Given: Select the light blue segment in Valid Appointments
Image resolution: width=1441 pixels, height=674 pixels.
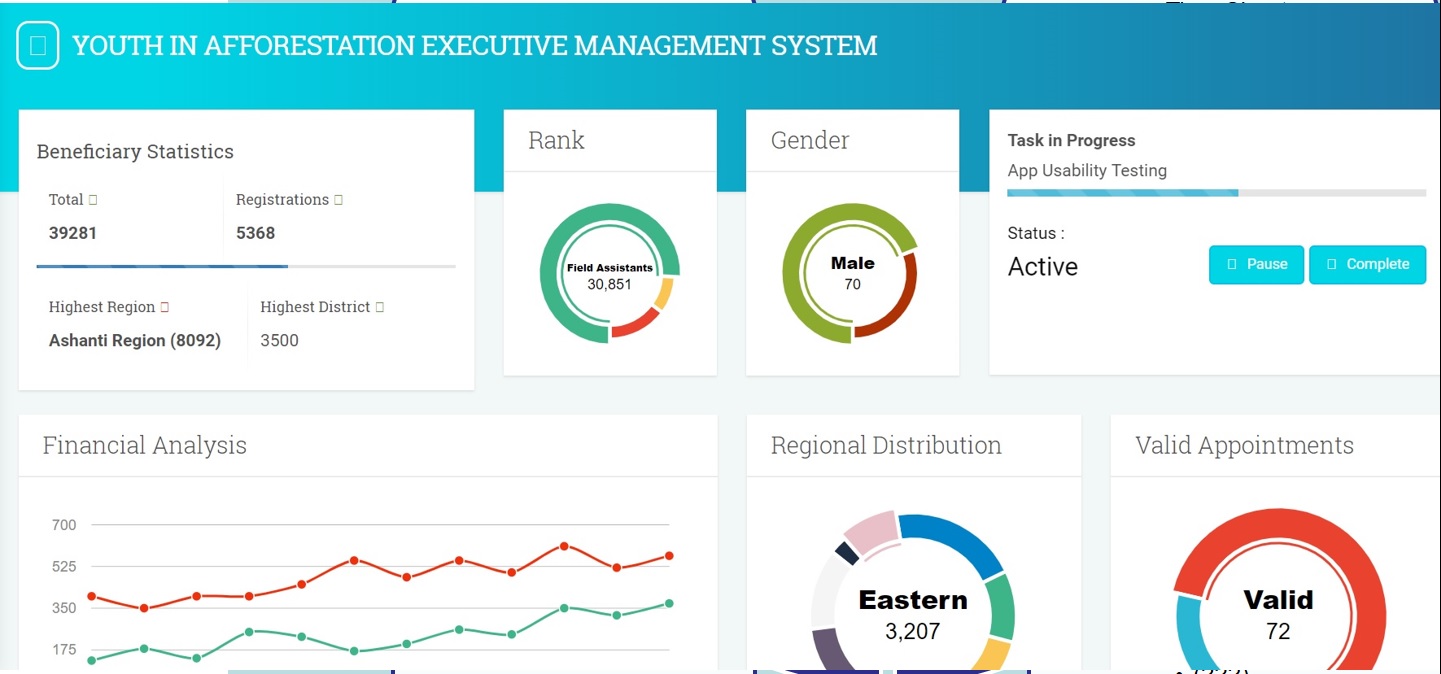Looking at the screenshot, I should [x=1191, y=632].
